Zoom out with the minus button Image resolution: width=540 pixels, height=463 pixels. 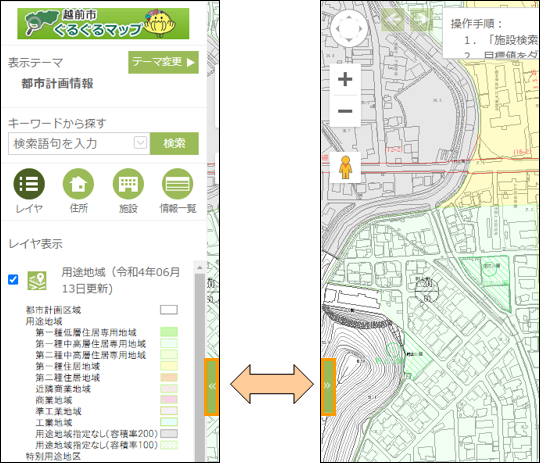click(345, 111)
